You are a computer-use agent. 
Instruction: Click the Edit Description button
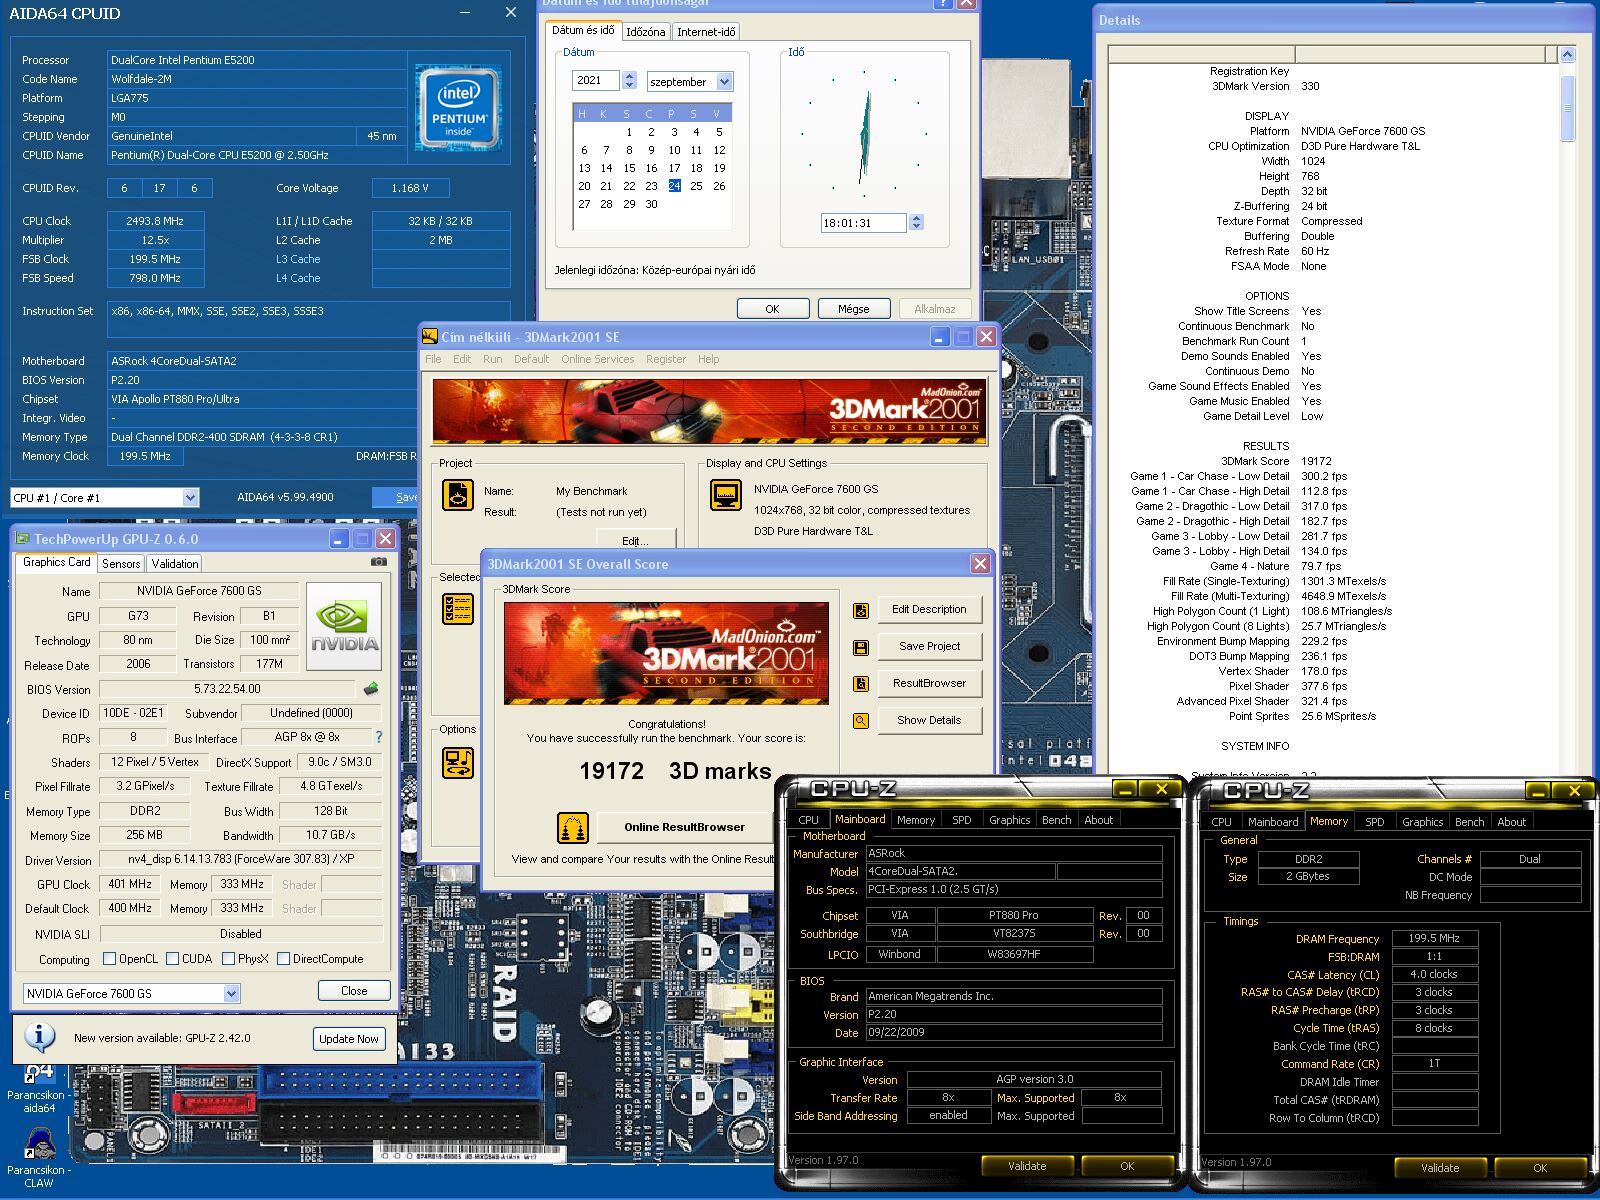pos(930,610)
